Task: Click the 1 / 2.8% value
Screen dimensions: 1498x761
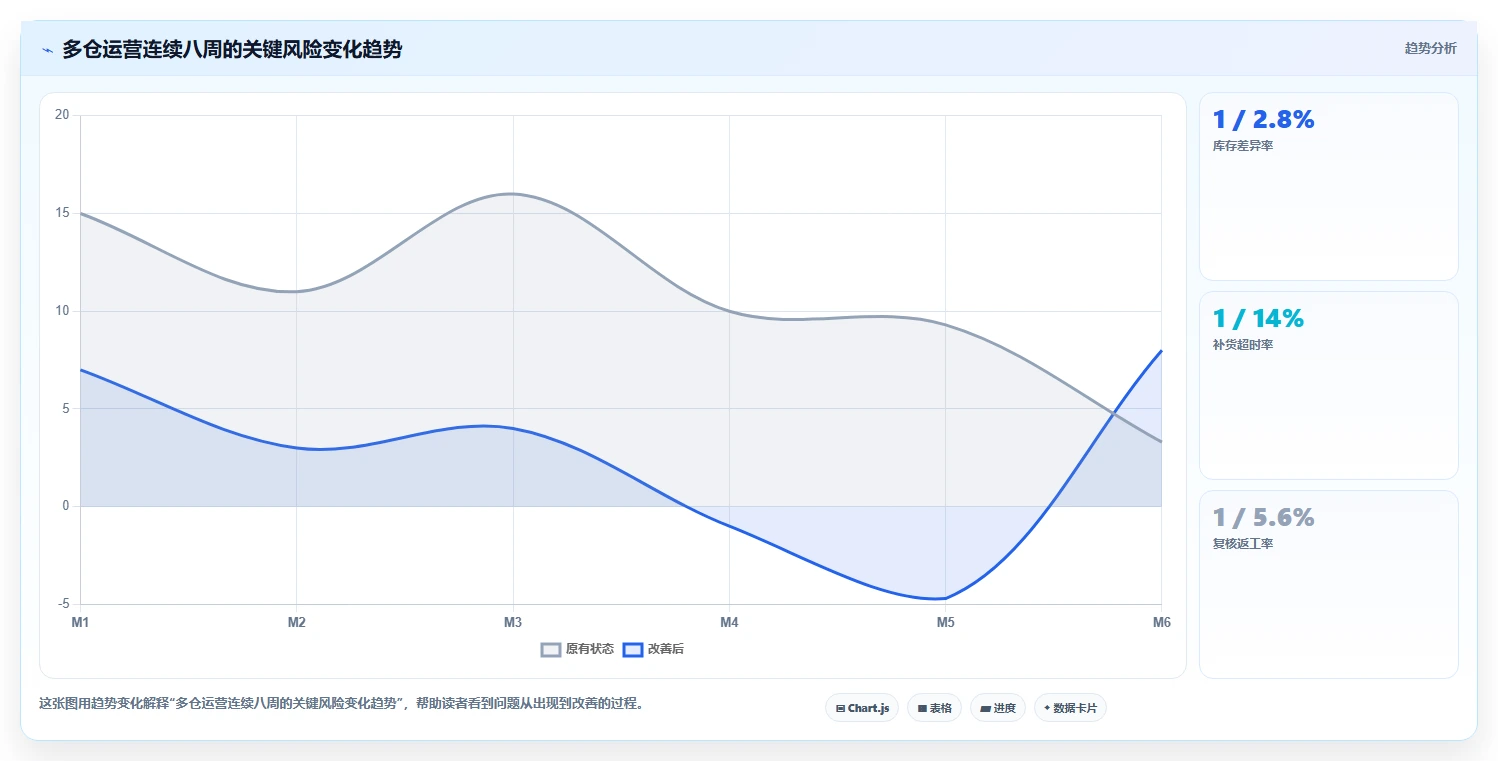Action: [1263, 120]
